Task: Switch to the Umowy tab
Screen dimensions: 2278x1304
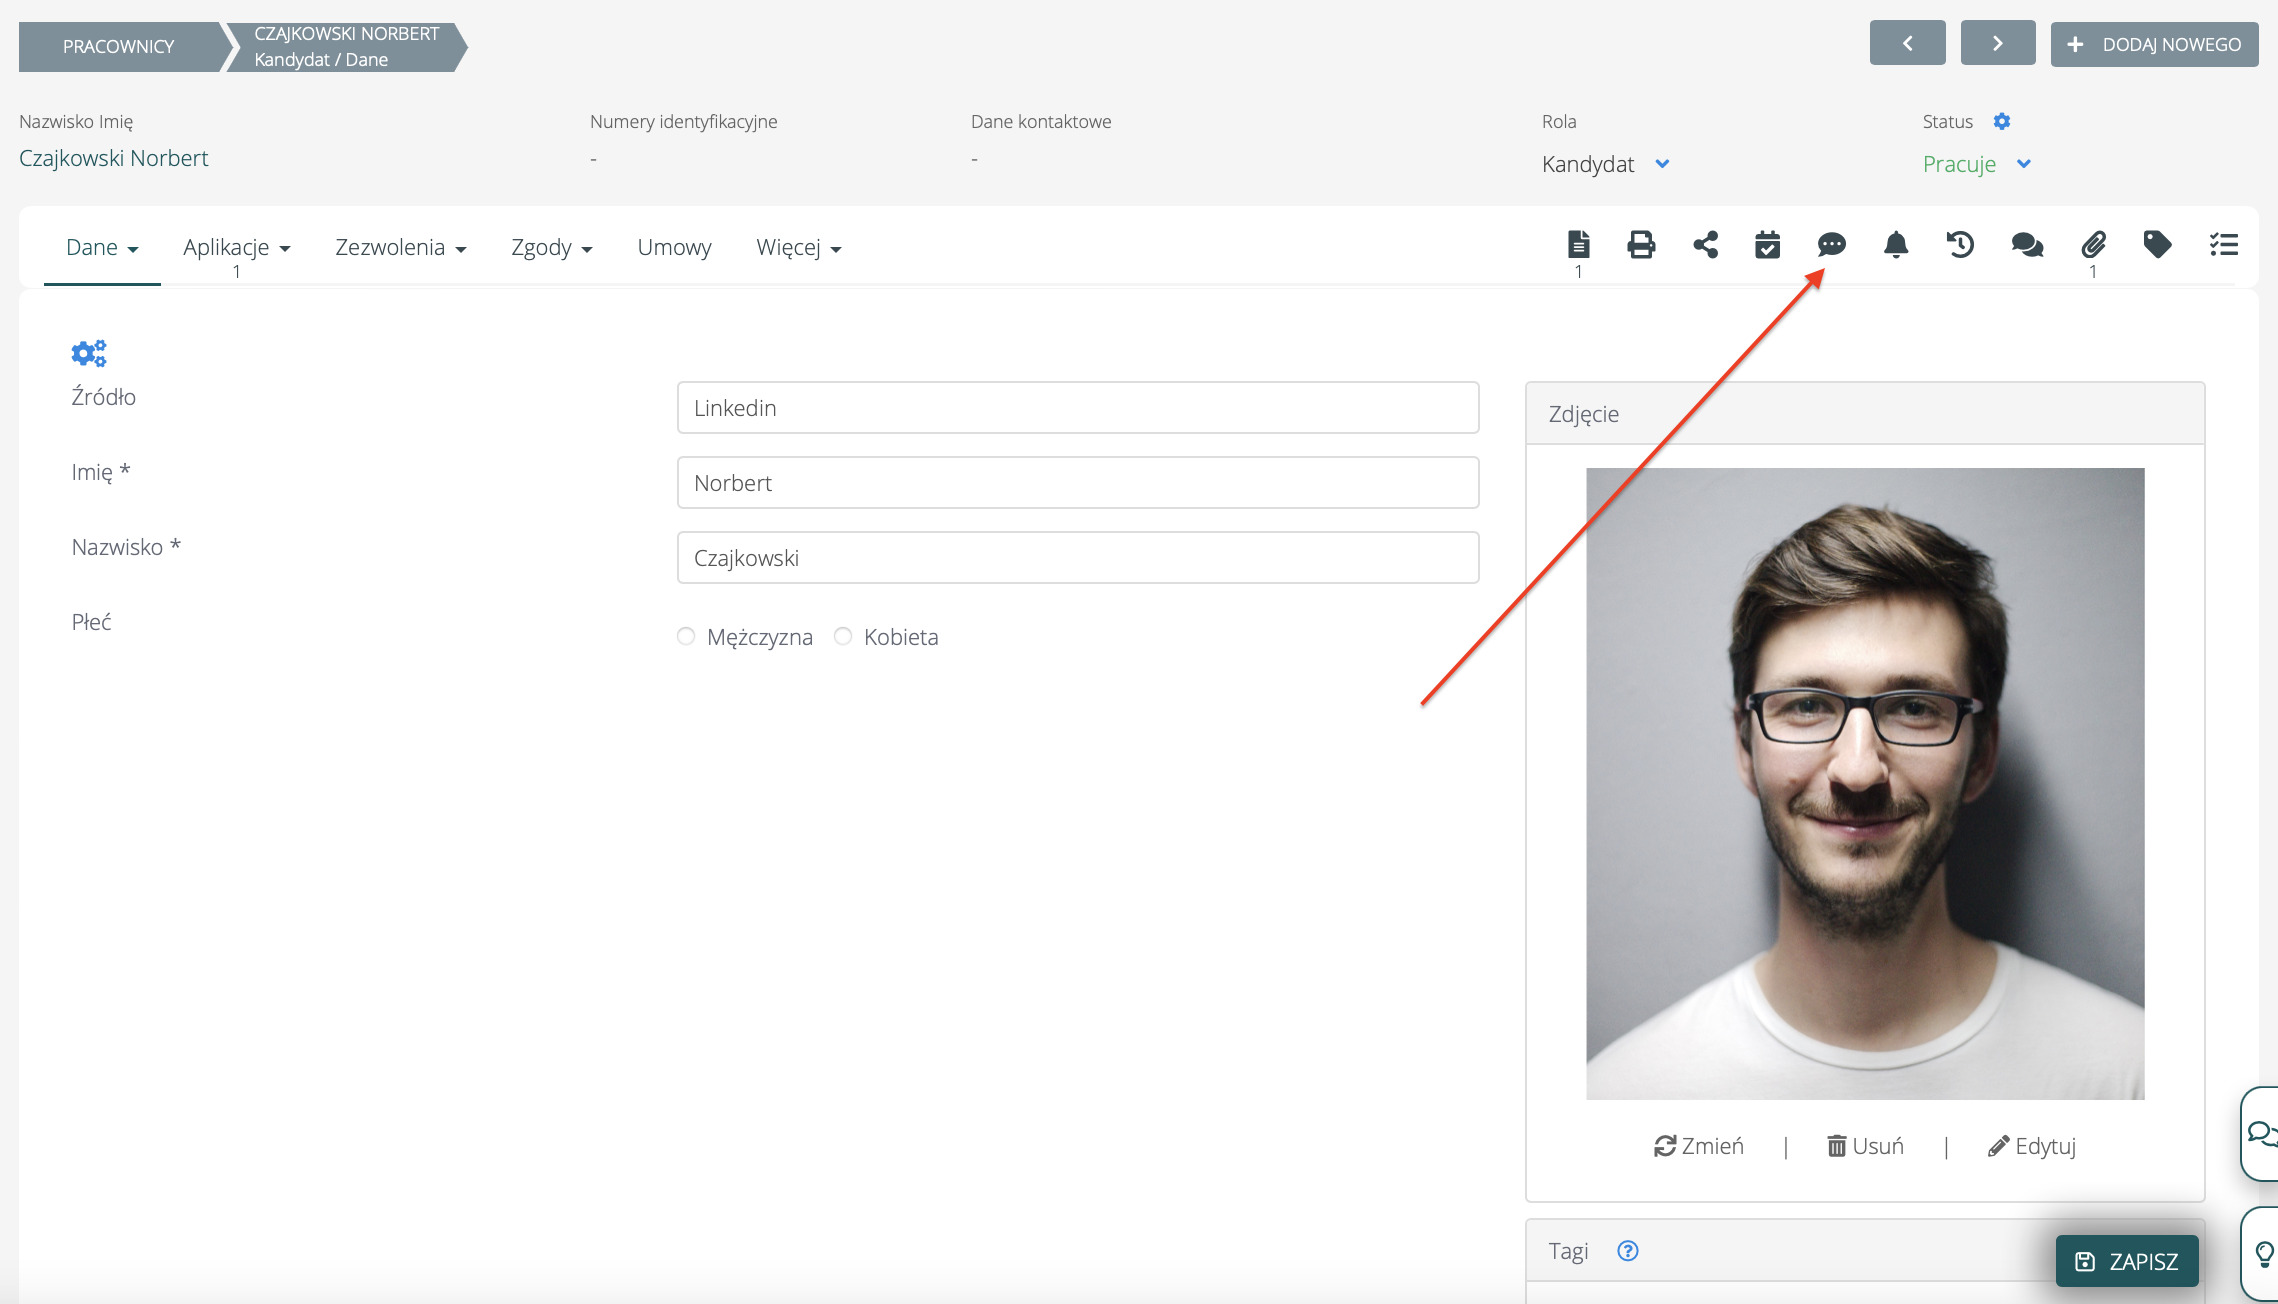Action: pyautogui.click(x=674, y=248)
